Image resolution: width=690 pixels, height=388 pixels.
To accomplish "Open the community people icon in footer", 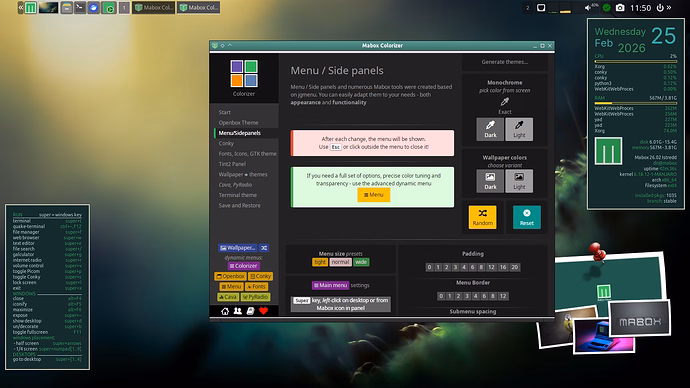I will tap(238, 311).
